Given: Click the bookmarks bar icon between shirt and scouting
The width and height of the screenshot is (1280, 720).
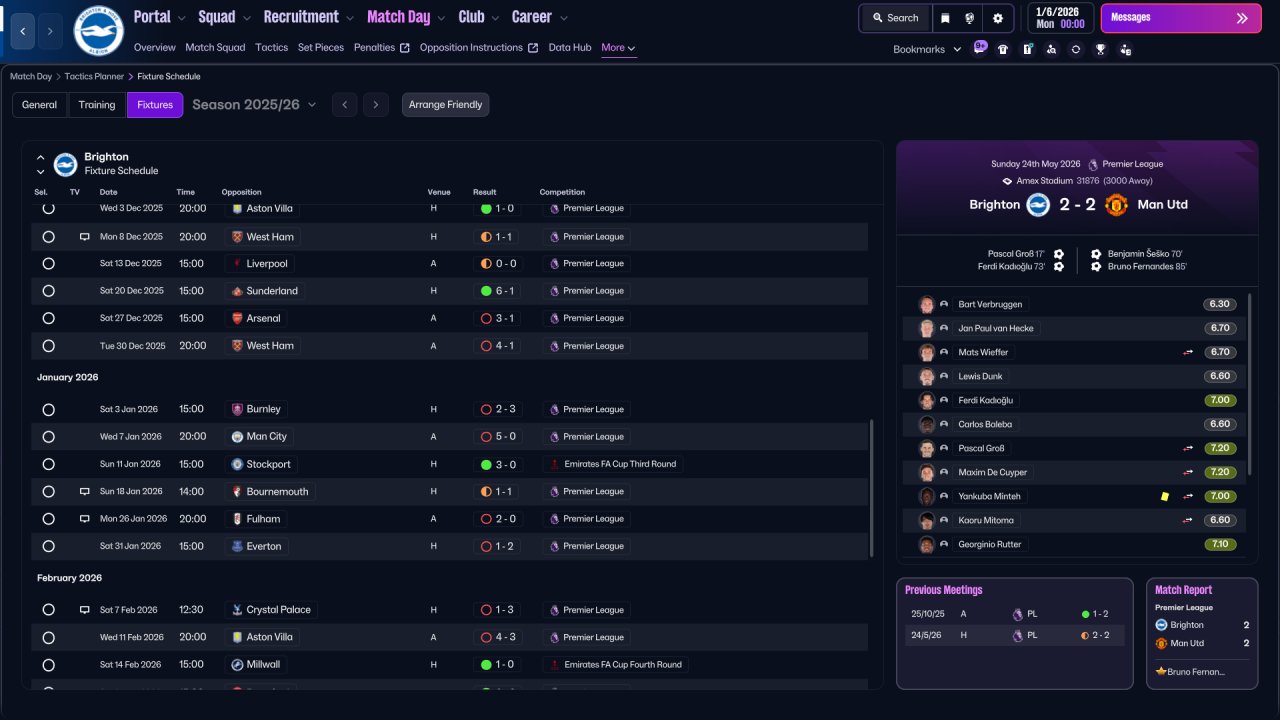Looking at the screenshot, I should click(1027, 49).
